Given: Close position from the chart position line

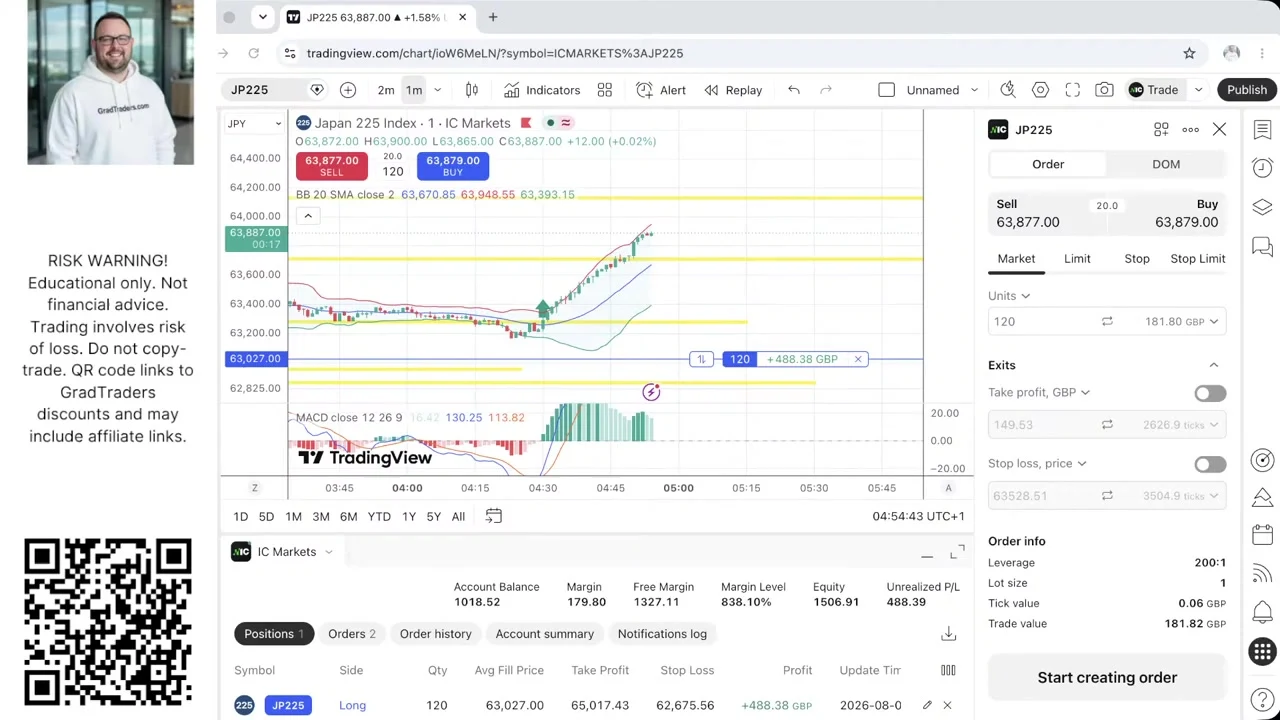Looking at the screenshot, I should [x=858, y=359].
